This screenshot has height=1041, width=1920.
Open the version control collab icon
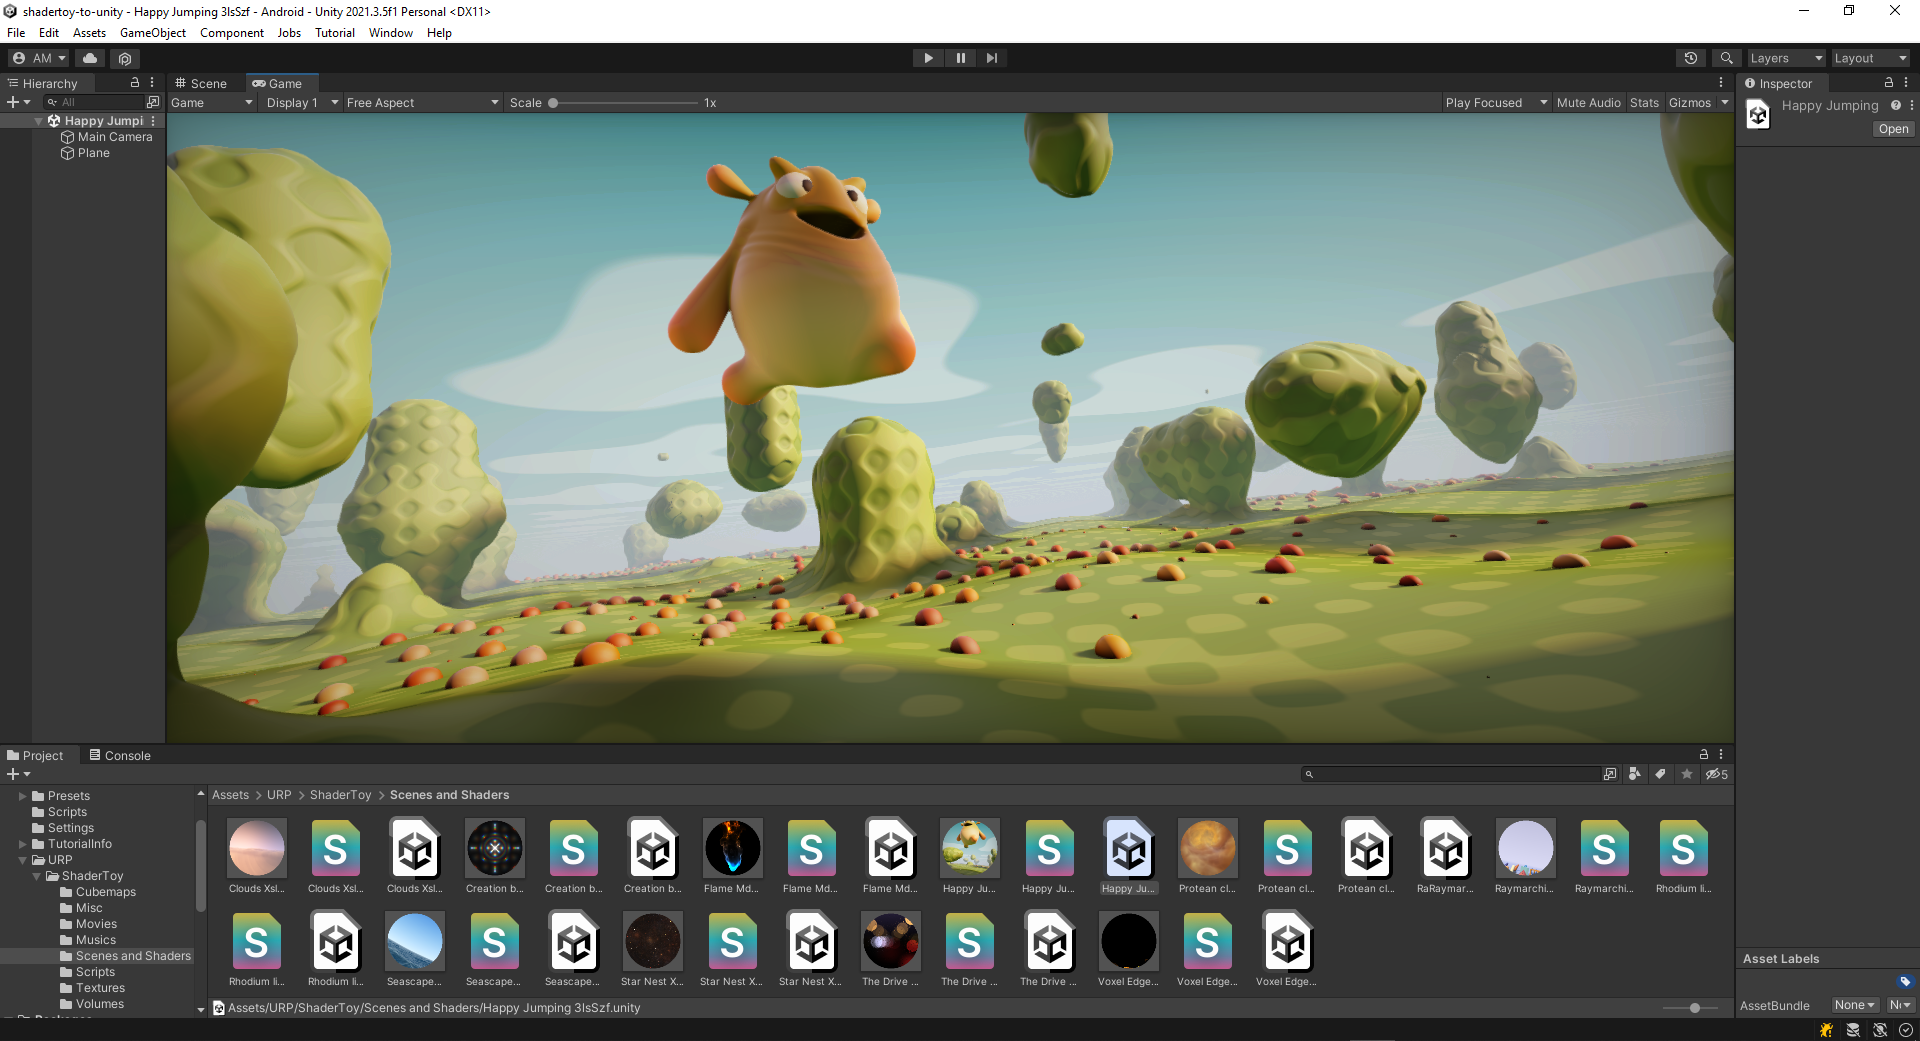[x=125, y=58]
